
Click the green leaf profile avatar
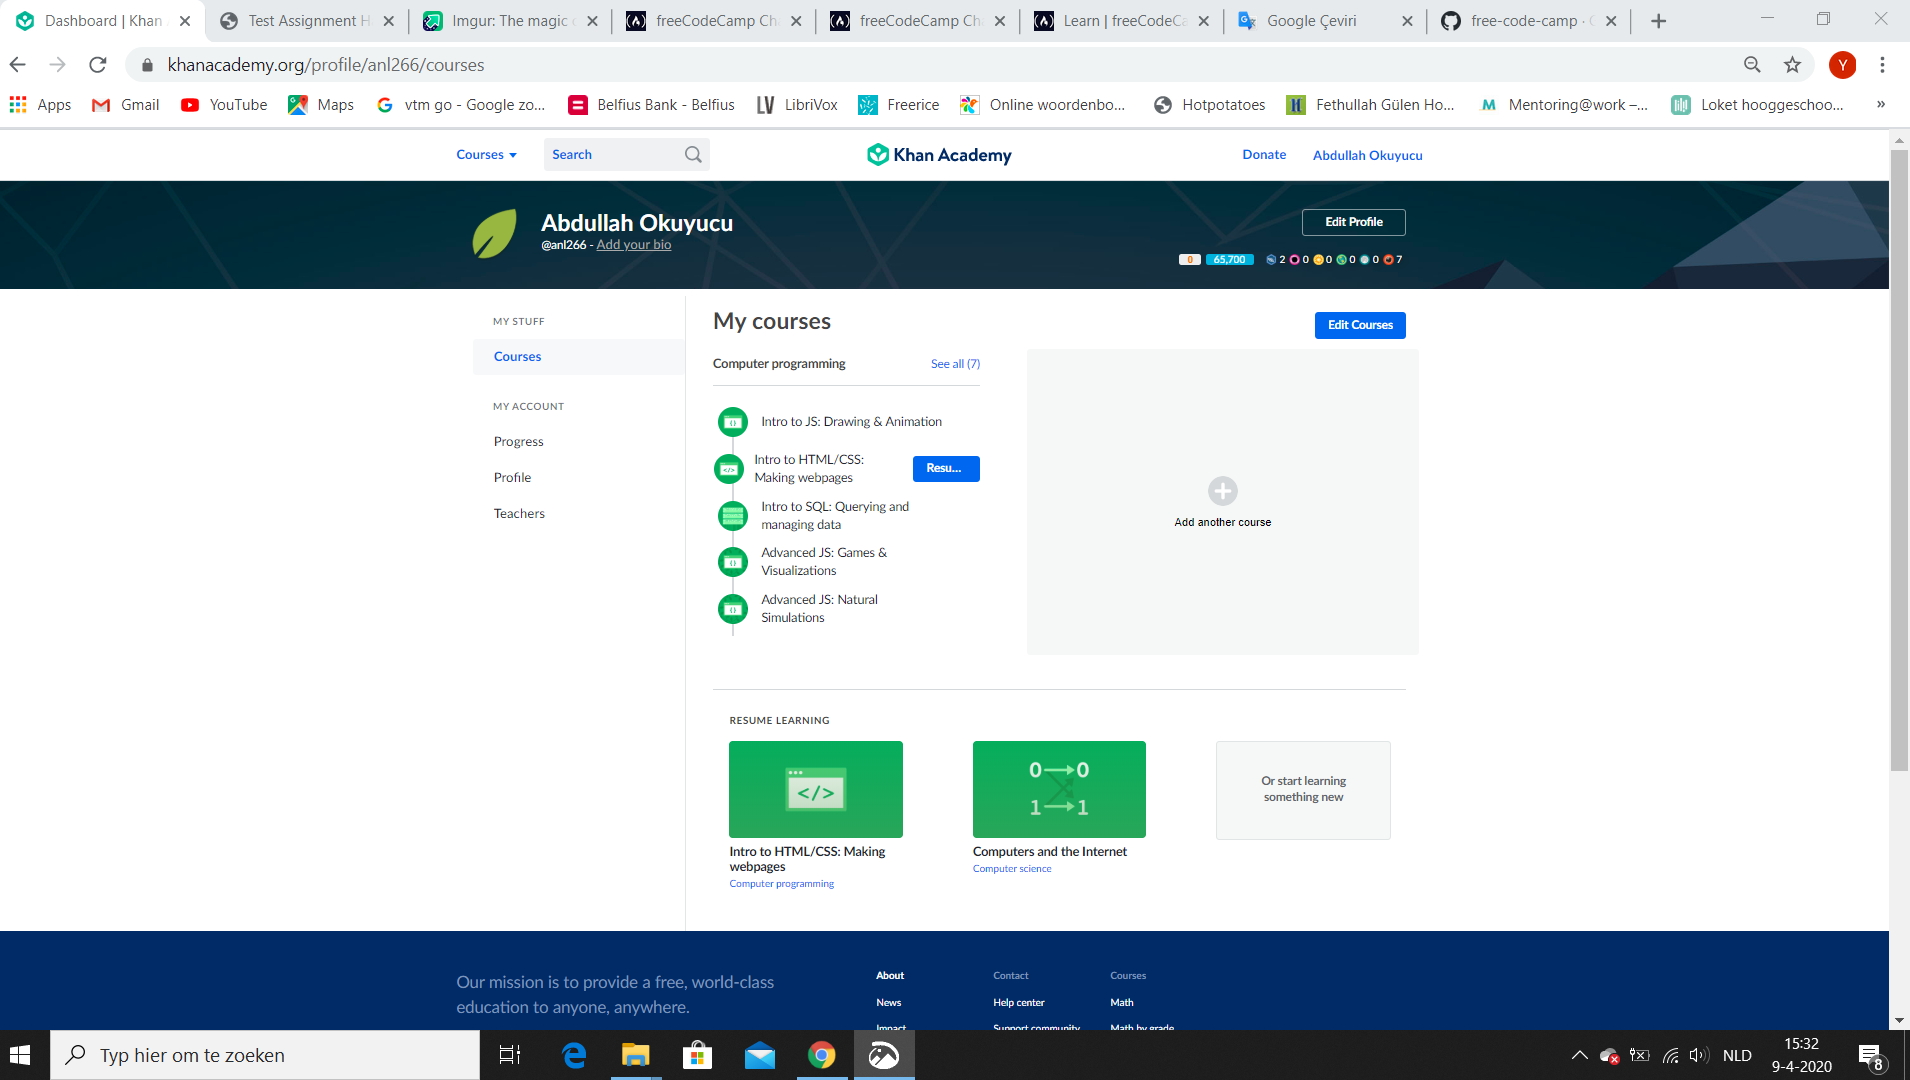(x=495, y=233)
